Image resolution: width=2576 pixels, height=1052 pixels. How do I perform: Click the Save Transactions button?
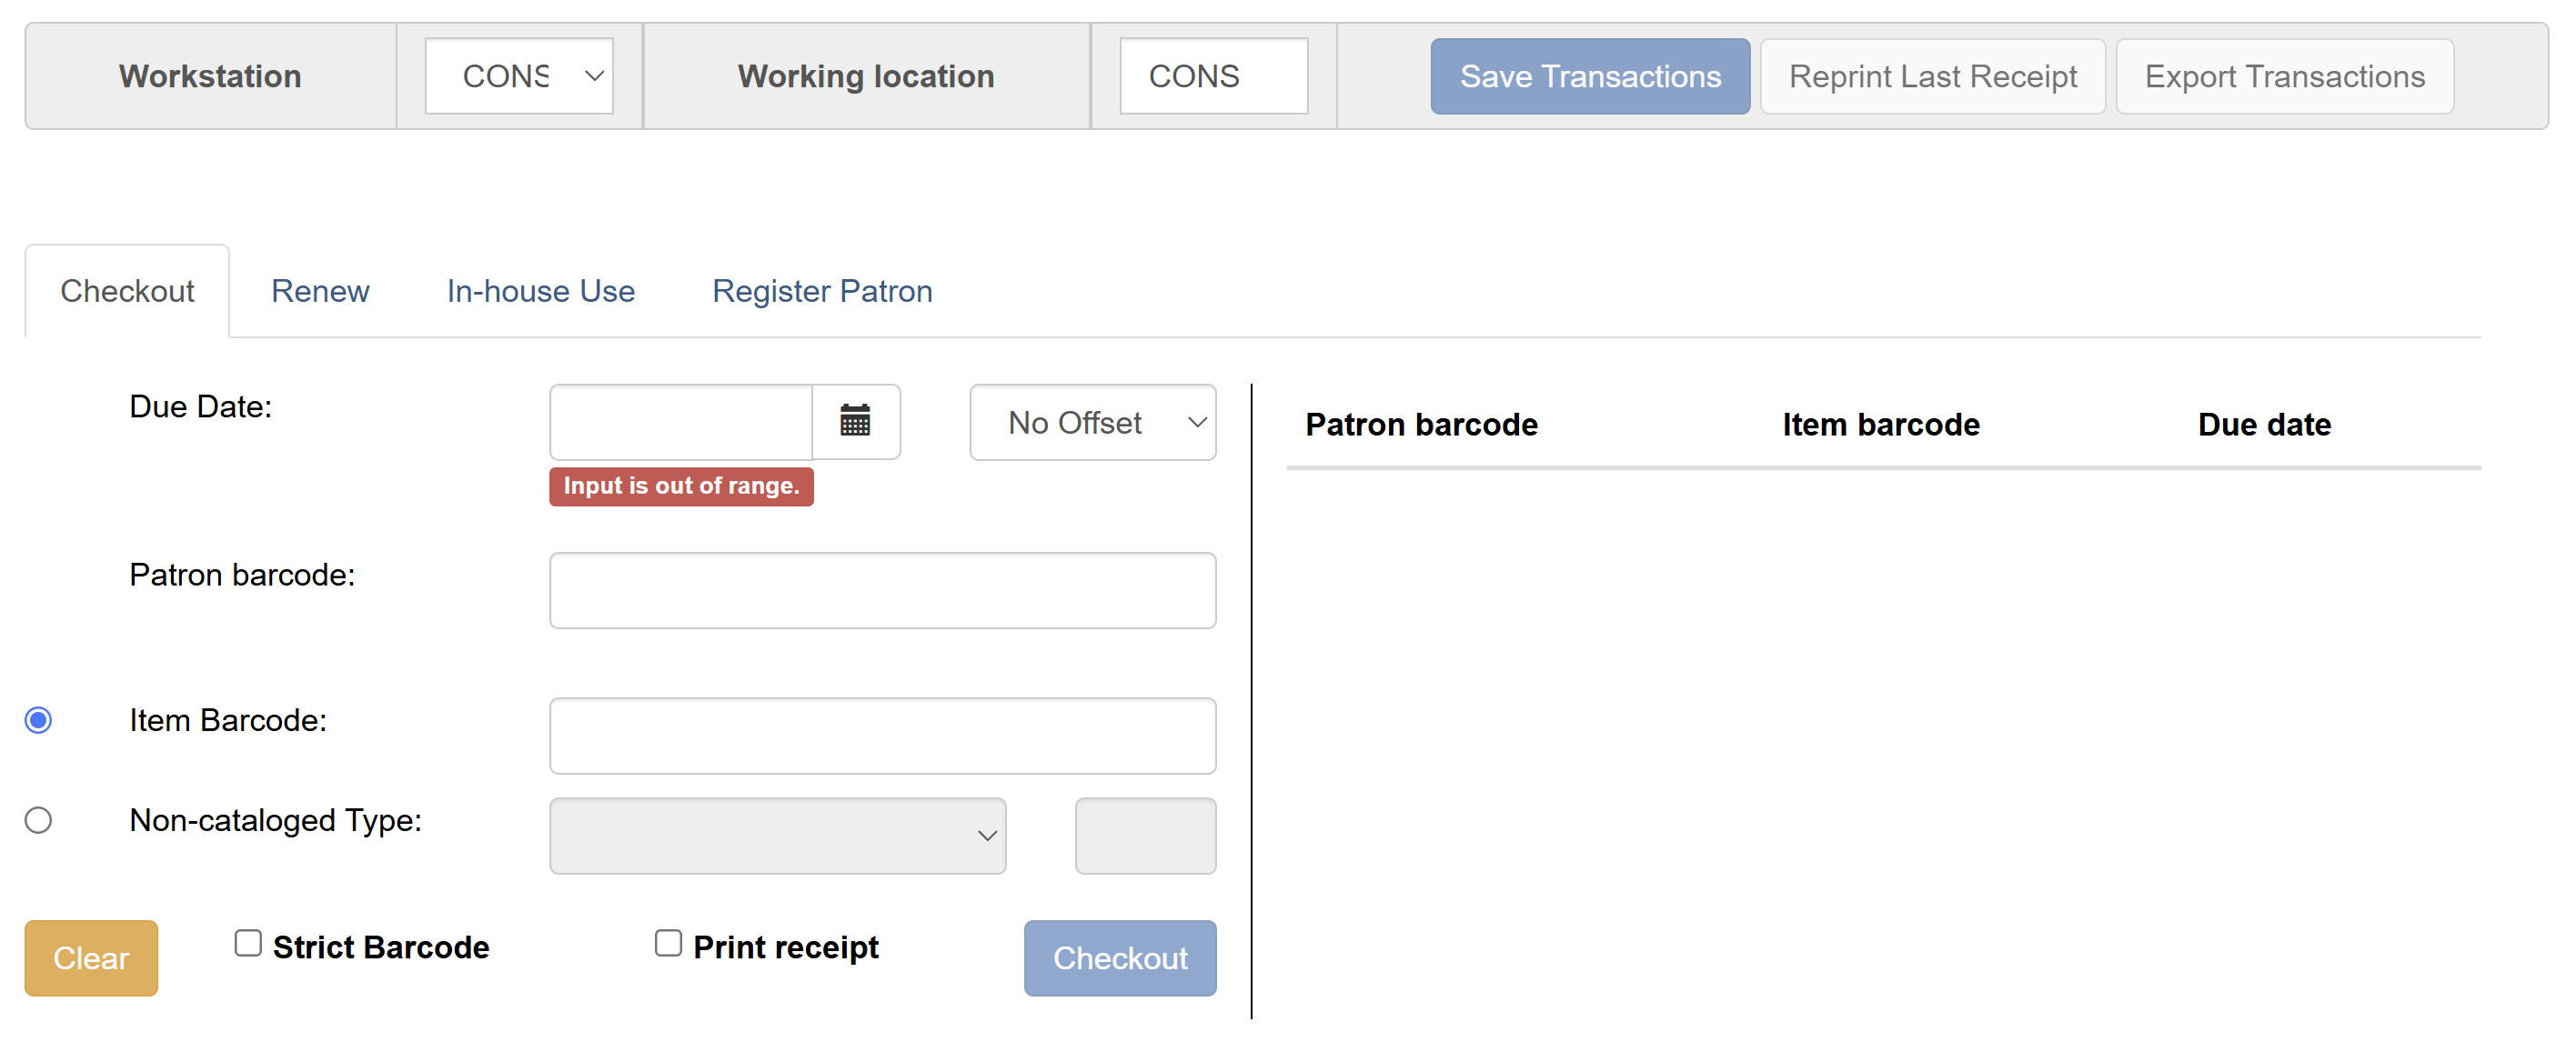(1589, 75)
